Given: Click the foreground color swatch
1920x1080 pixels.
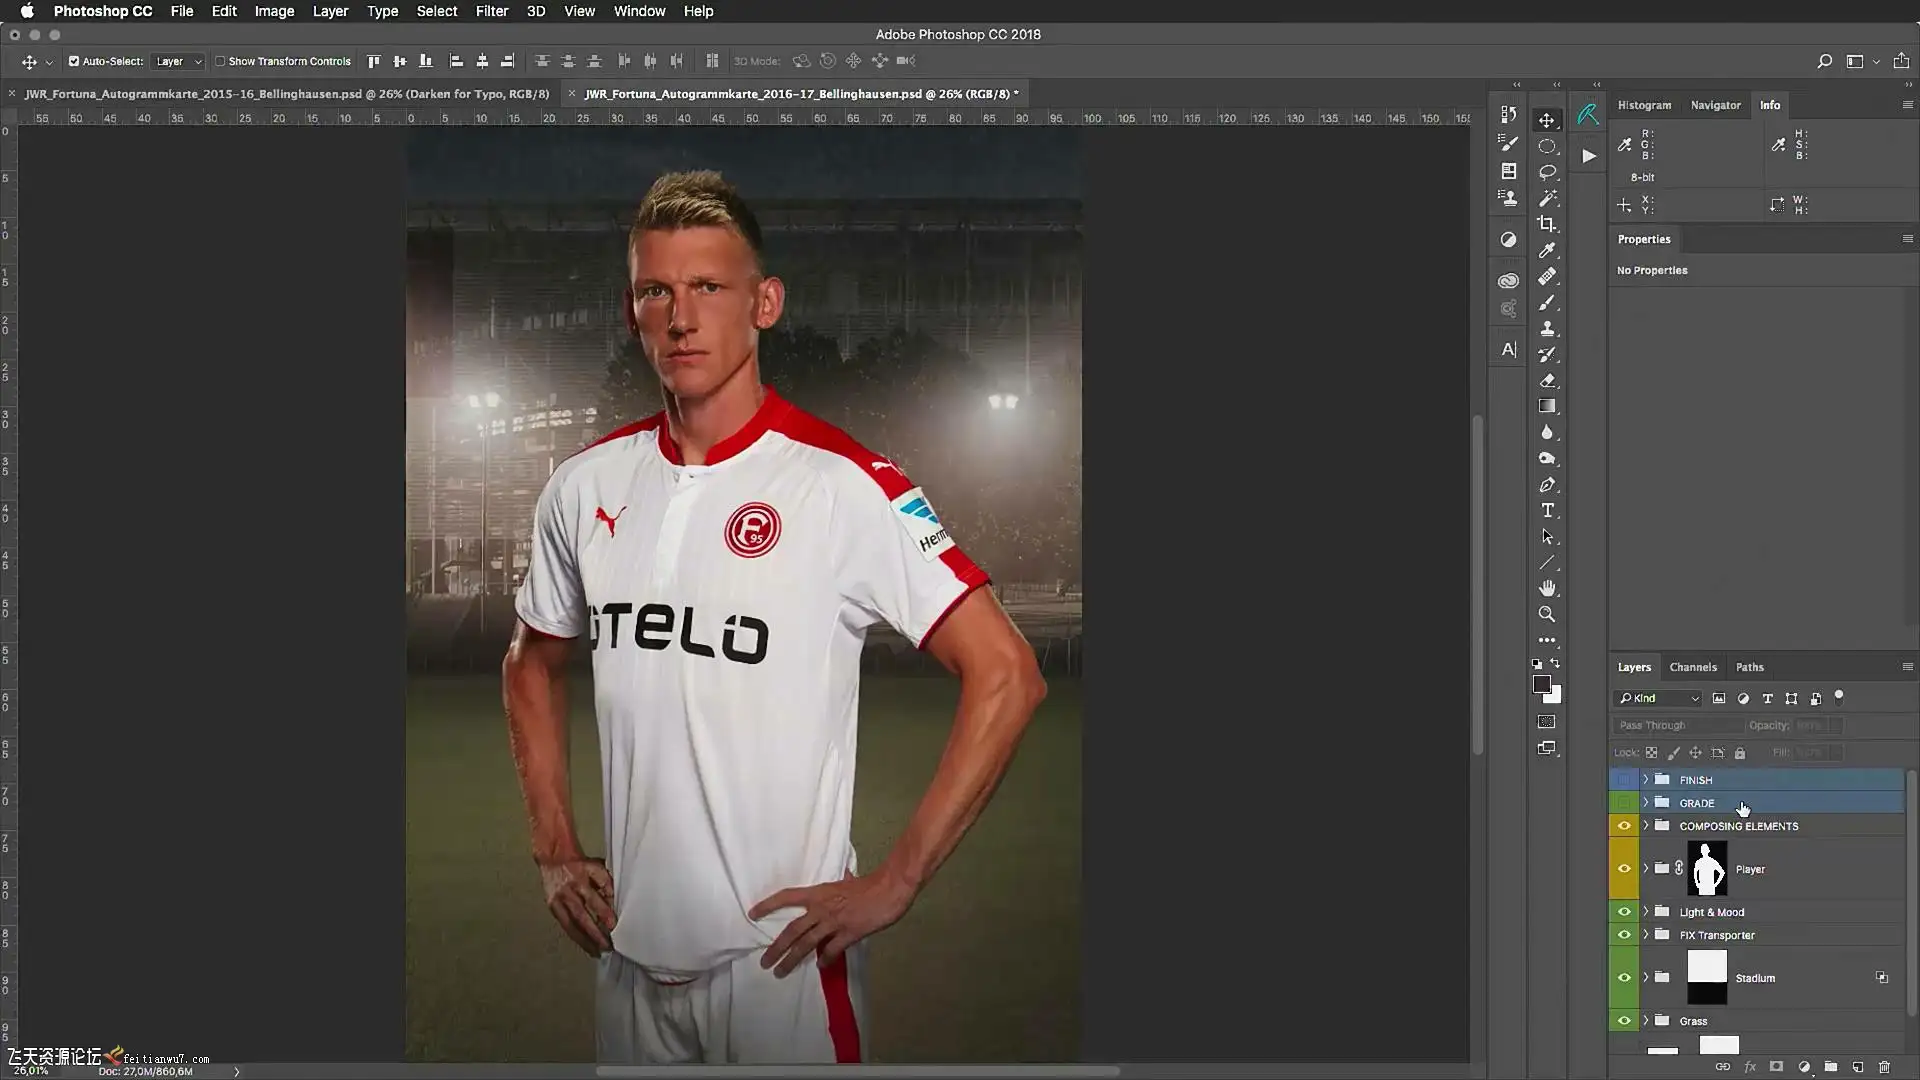Looking at the screenshot, I should [1541, 684].
